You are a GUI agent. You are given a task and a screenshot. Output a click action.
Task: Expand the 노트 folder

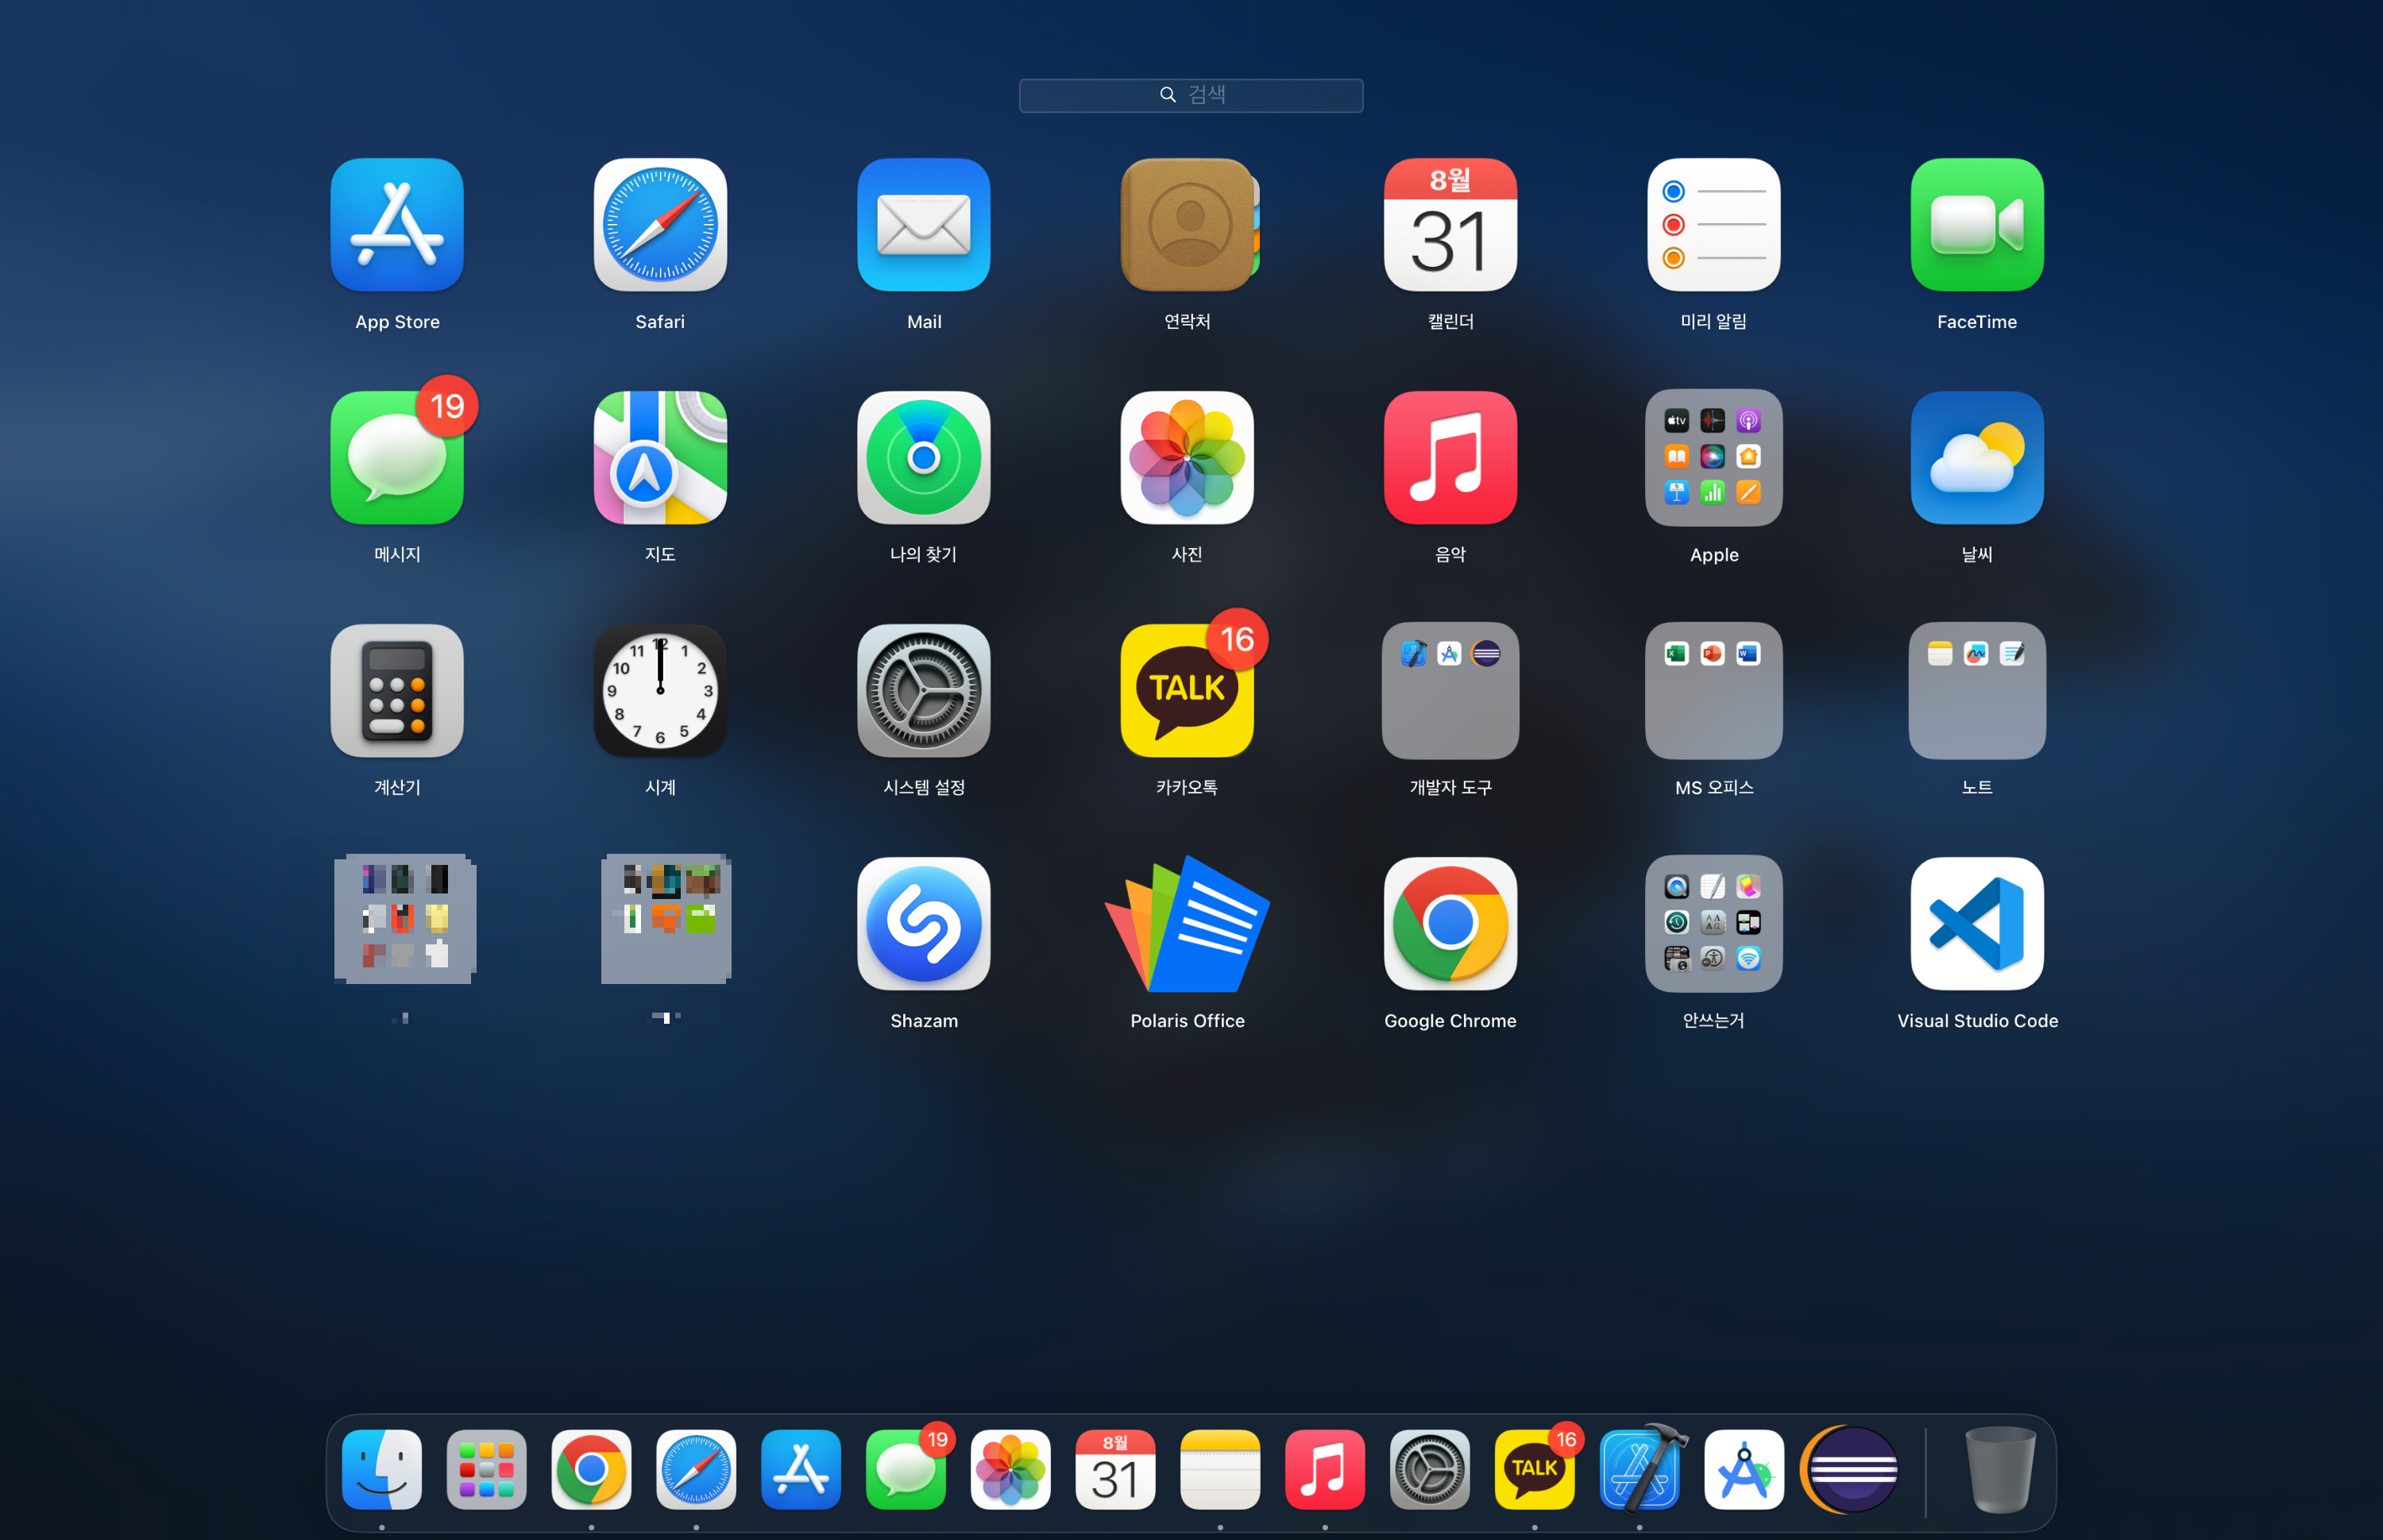[x=1976, y=691]
